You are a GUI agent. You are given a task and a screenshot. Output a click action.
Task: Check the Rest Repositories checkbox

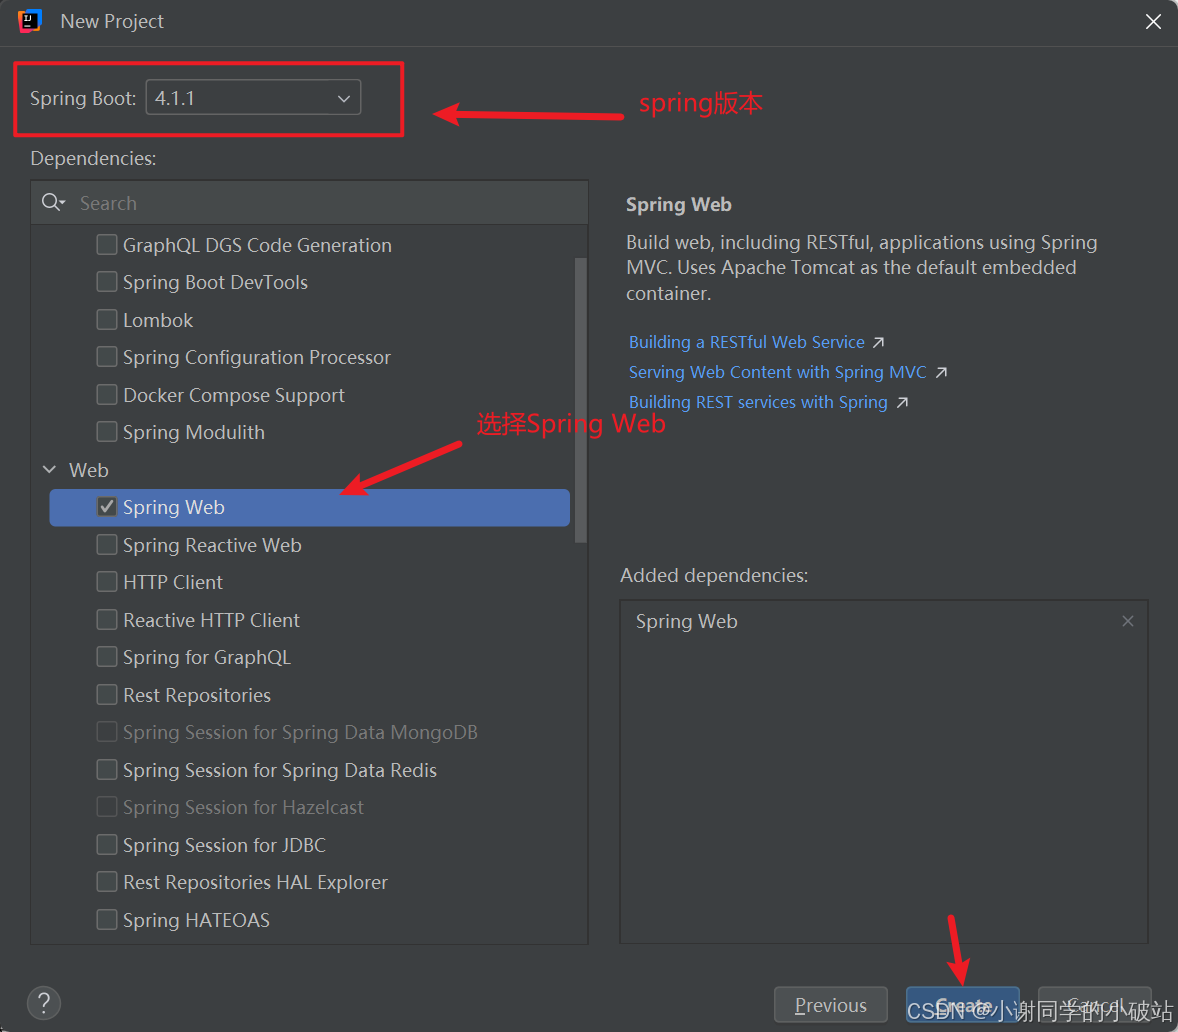[107, 695]
